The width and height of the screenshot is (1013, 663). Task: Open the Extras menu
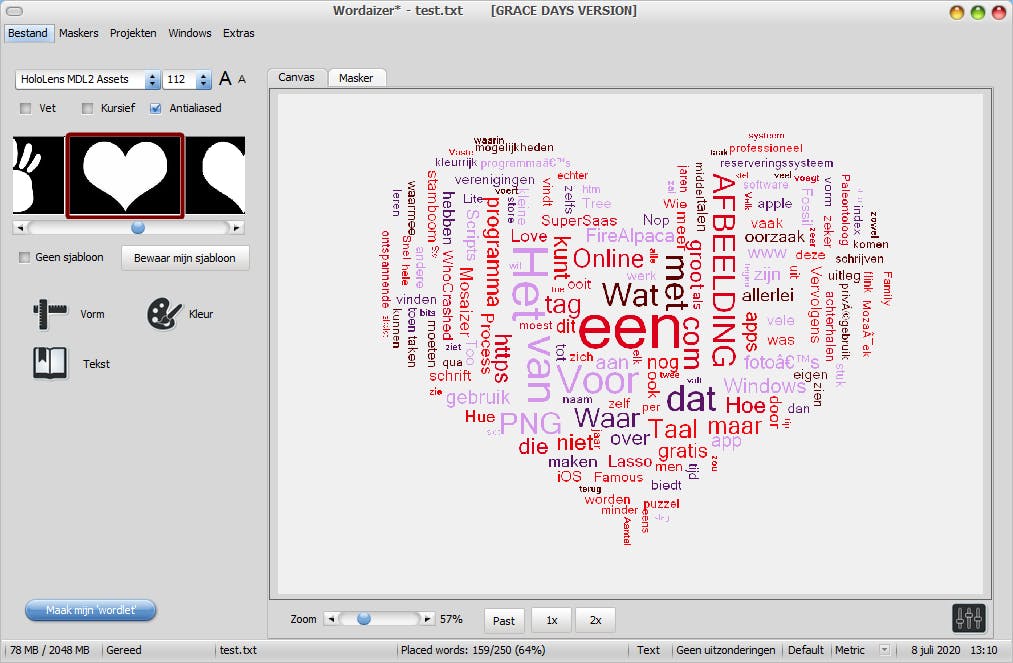[239, 33]
